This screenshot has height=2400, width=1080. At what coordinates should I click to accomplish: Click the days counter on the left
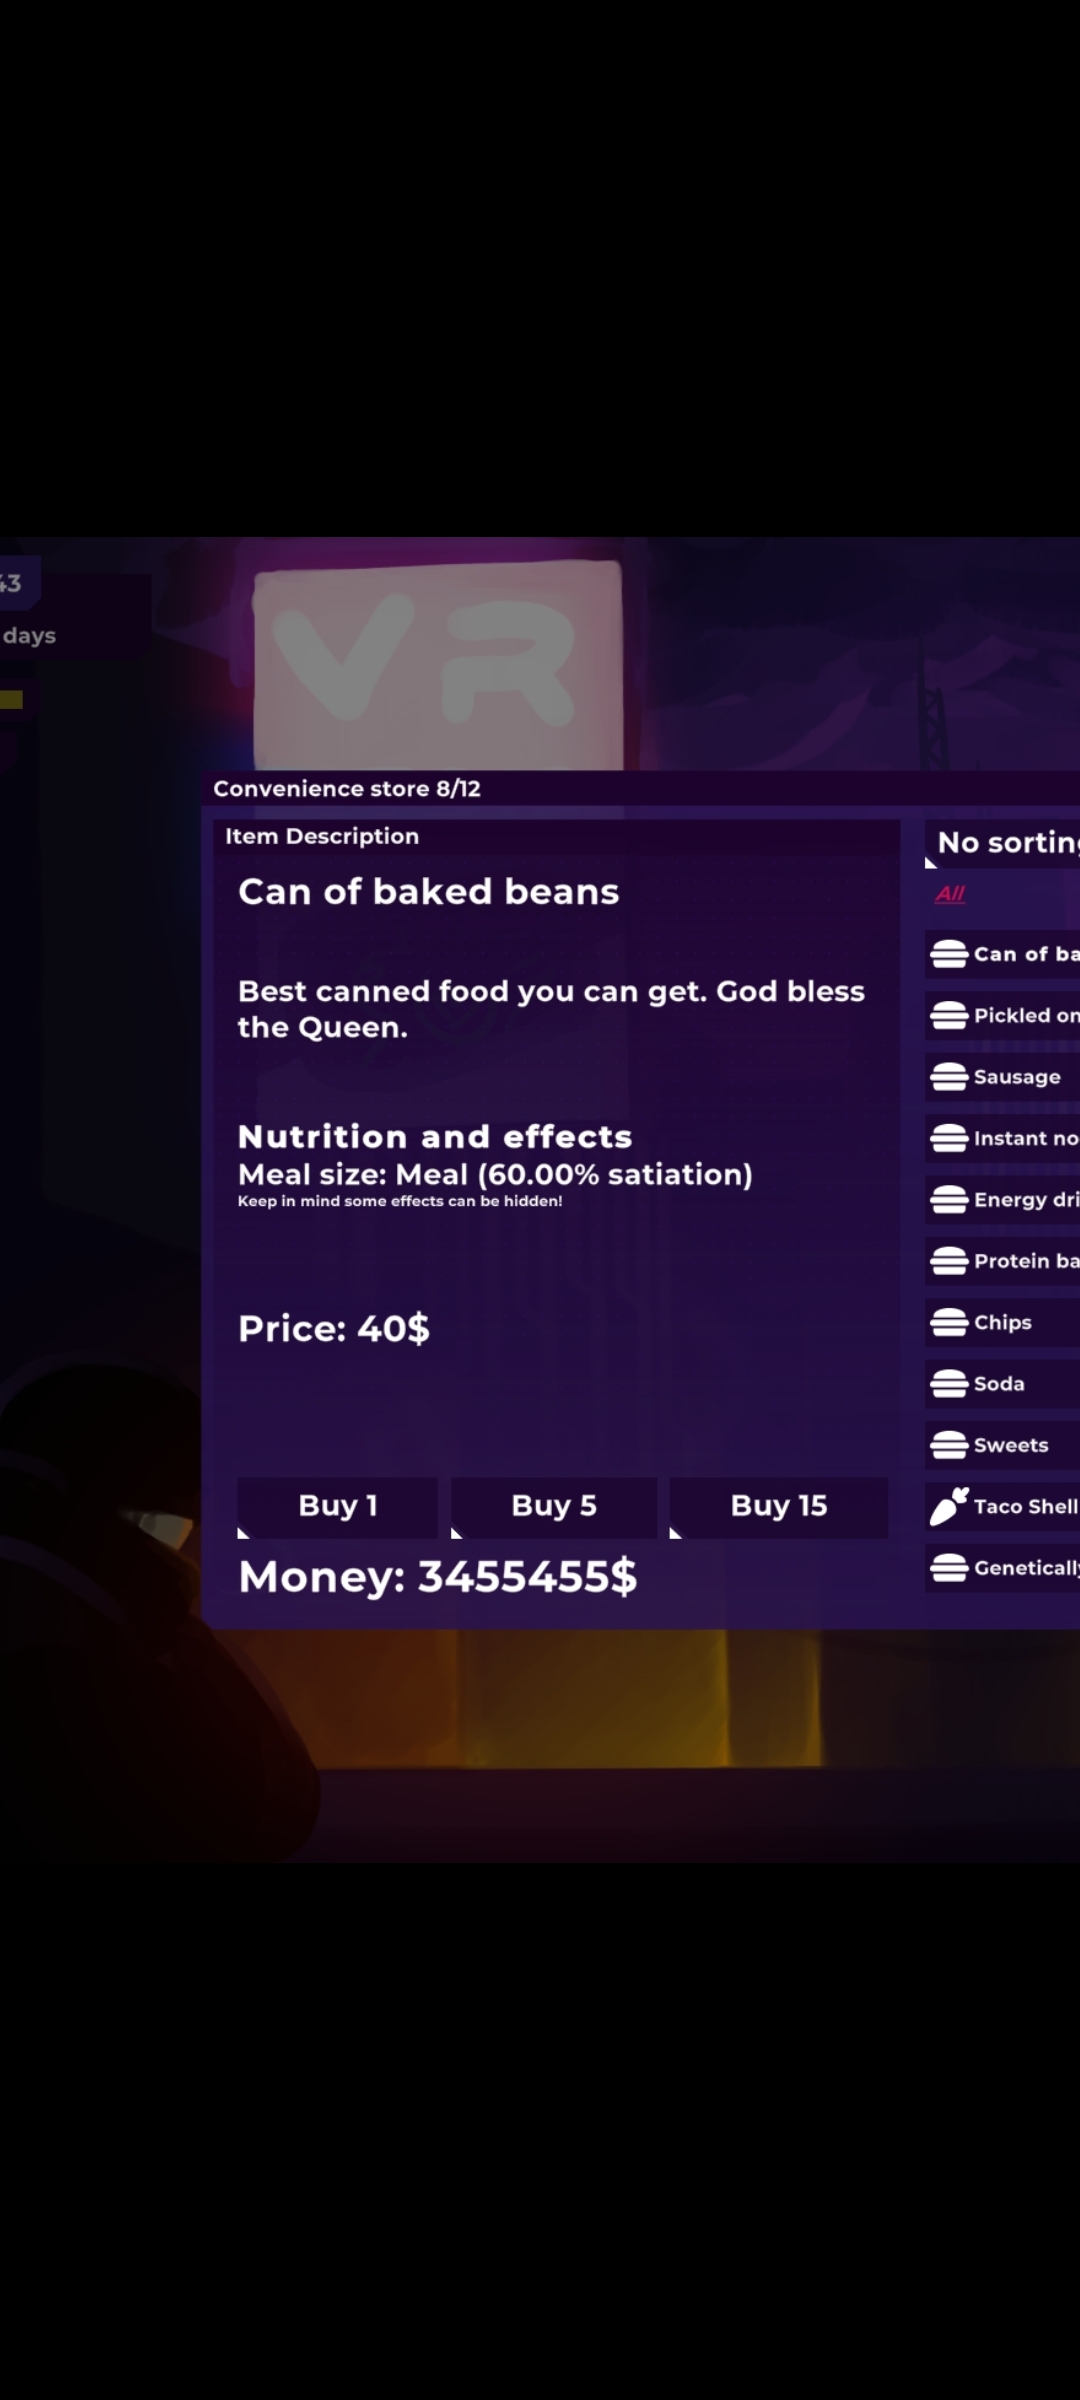point(29,636)
